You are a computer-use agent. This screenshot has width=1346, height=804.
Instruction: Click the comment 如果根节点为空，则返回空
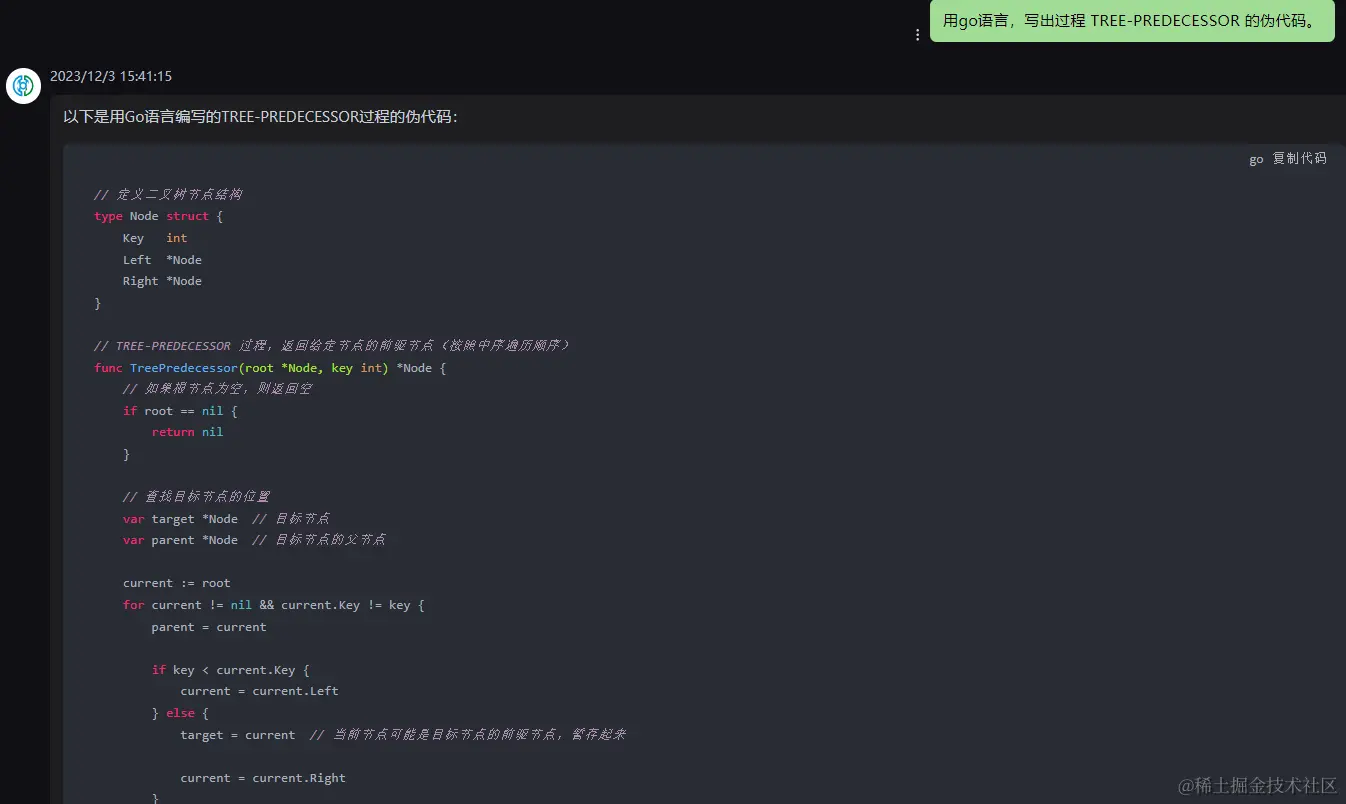point(217,388)
